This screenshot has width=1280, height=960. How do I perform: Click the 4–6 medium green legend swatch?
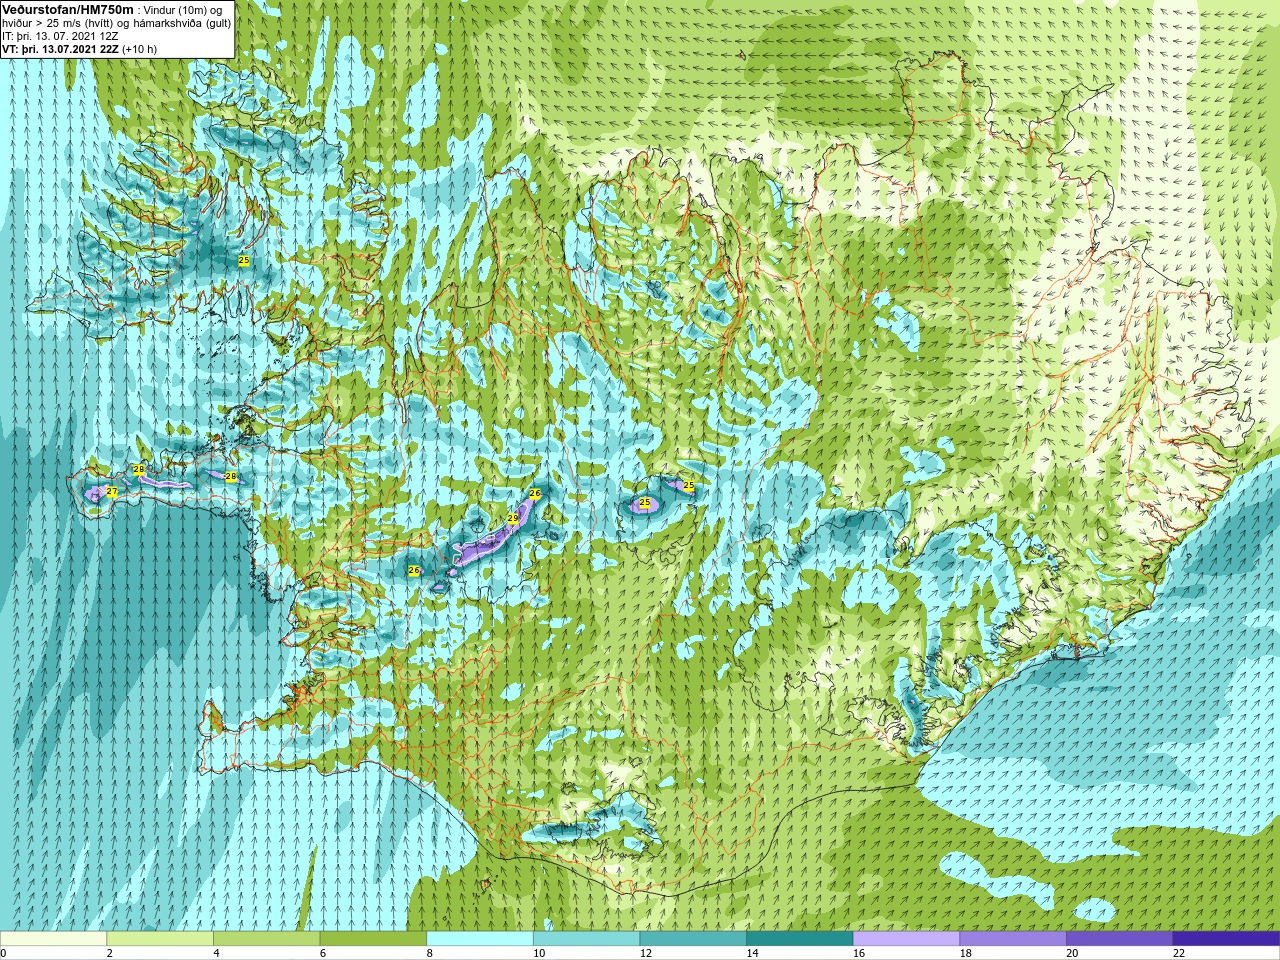click(266, 939)
